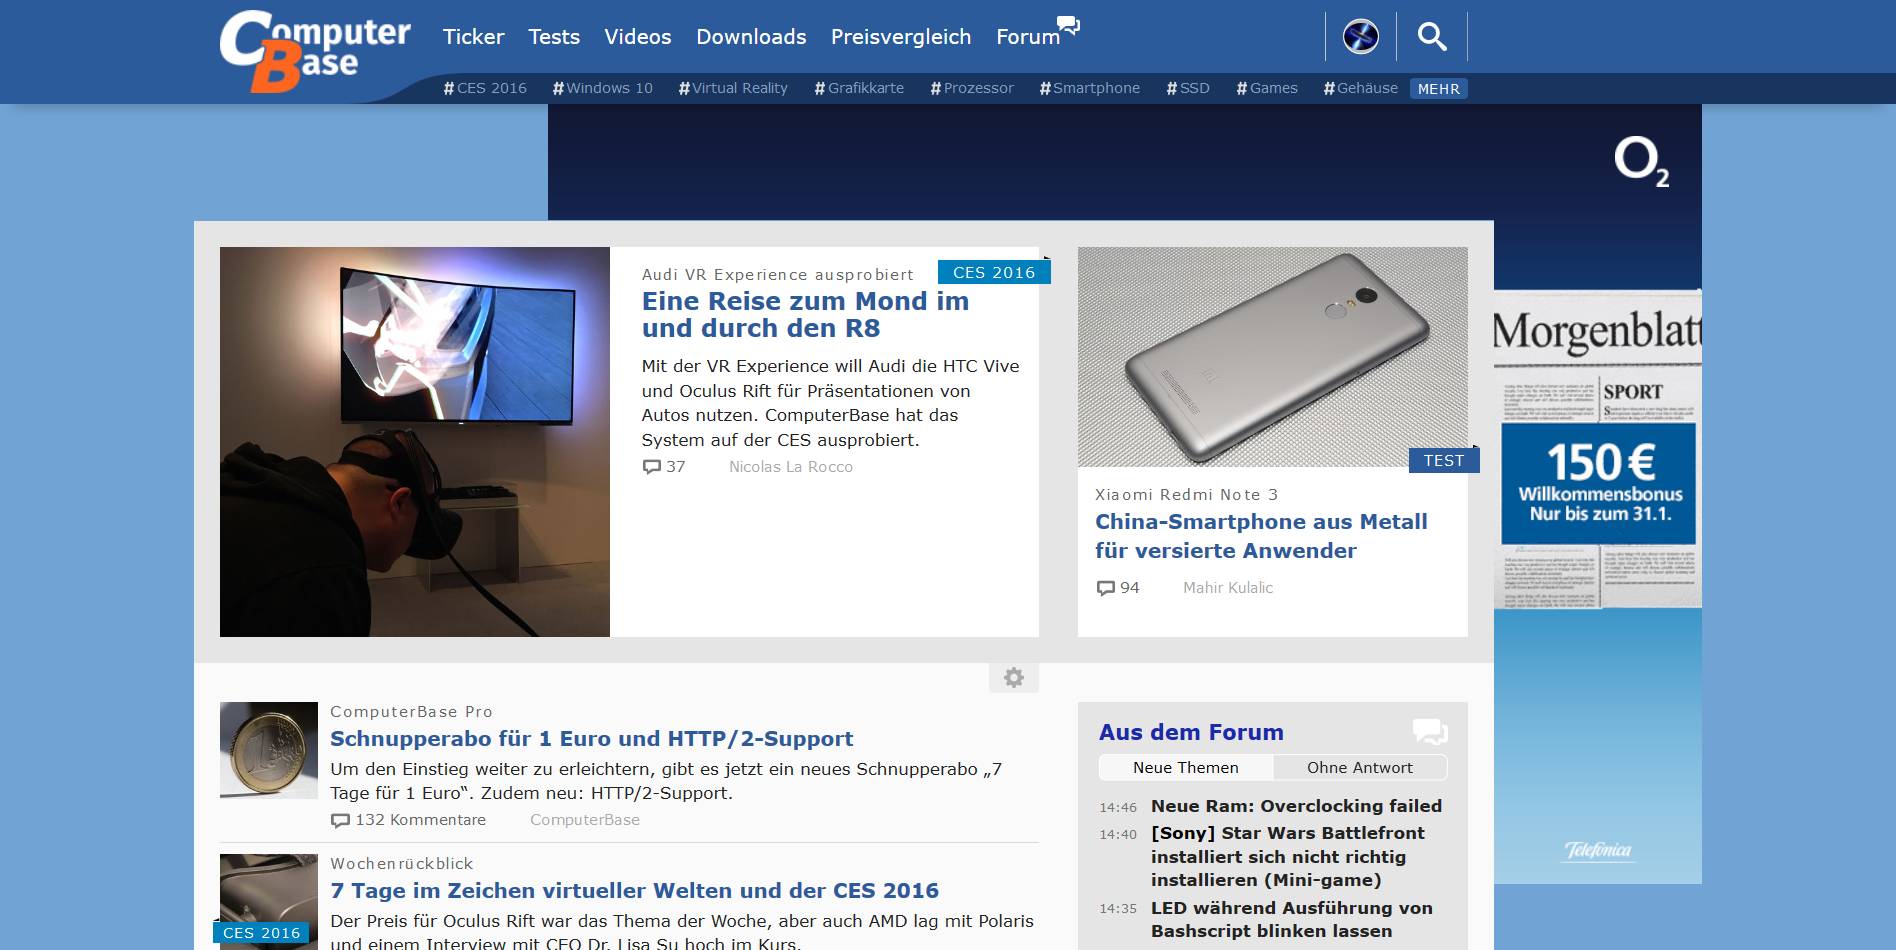Click the Morgenblatt newspaper ad header
Screen dimensions: 1896x950
coord(1597,331)
